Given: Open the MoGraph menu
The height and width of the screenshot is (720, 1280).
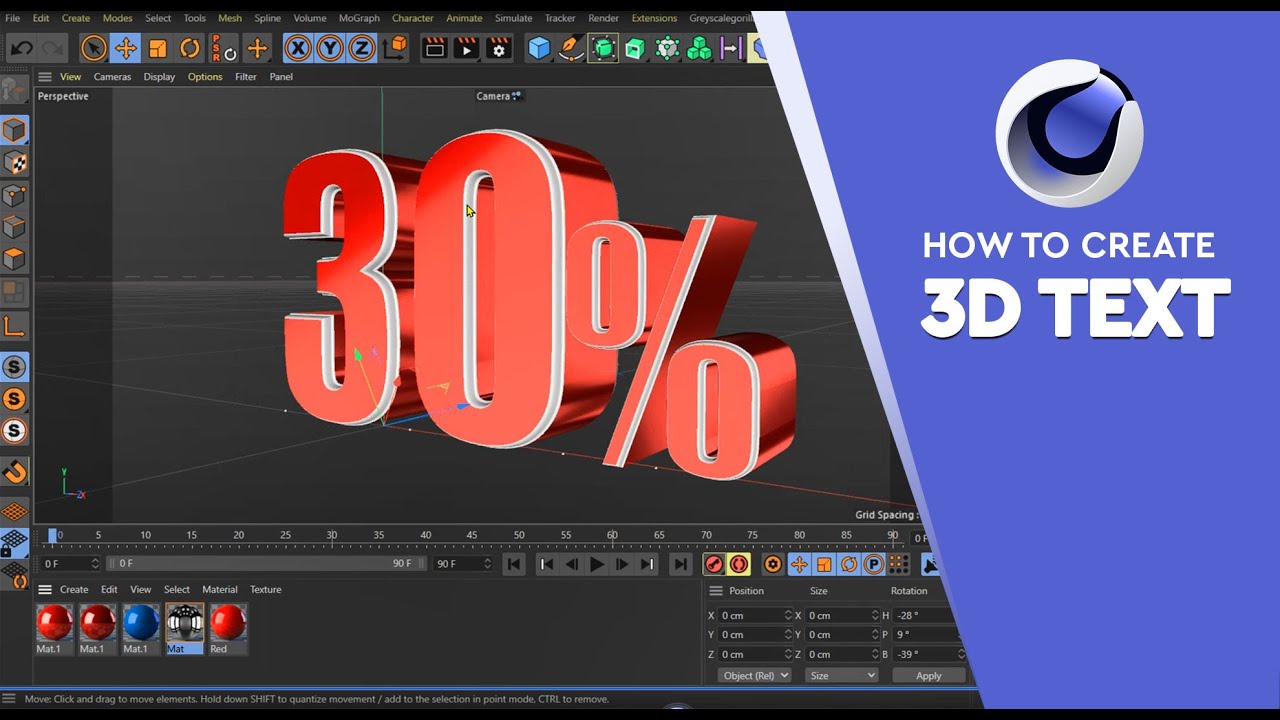Looking at the screenshot, I should click(359, 18).
